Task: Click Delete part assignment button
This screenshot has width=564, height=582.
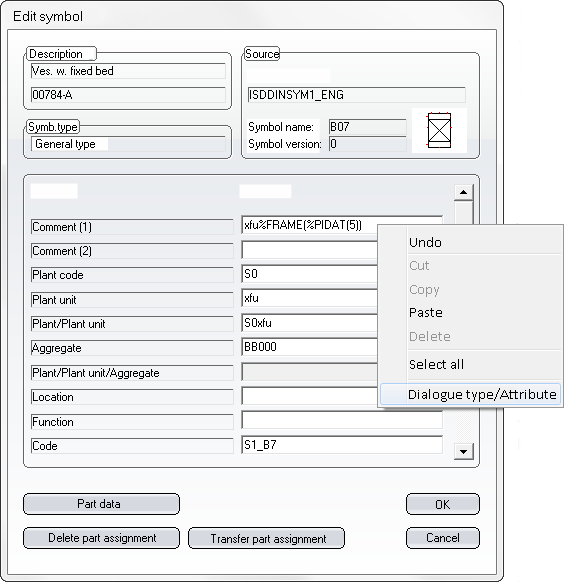Action: click(x=101, y=538)
